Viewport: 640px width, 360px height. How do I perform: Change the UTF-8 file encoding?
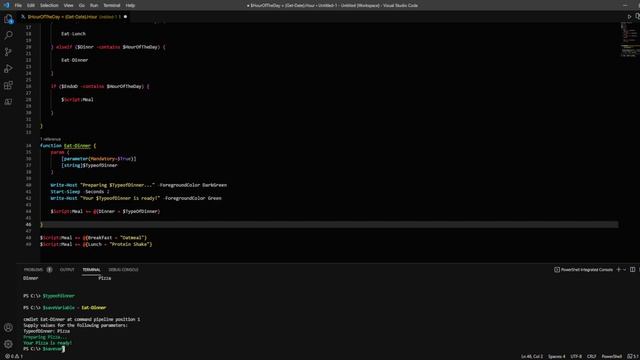click(x=576, y=356)
